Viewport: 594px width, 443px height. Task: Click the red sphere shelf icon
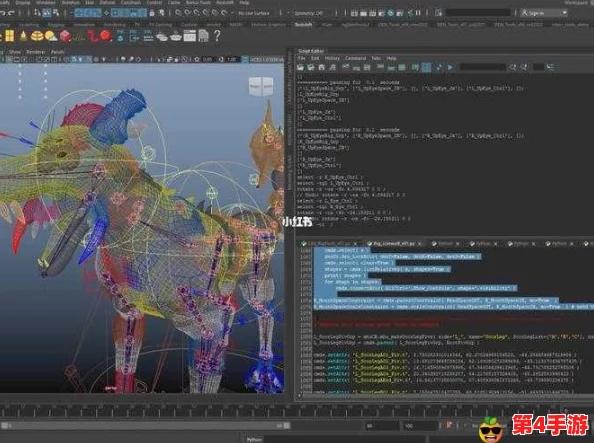(106, 36)
